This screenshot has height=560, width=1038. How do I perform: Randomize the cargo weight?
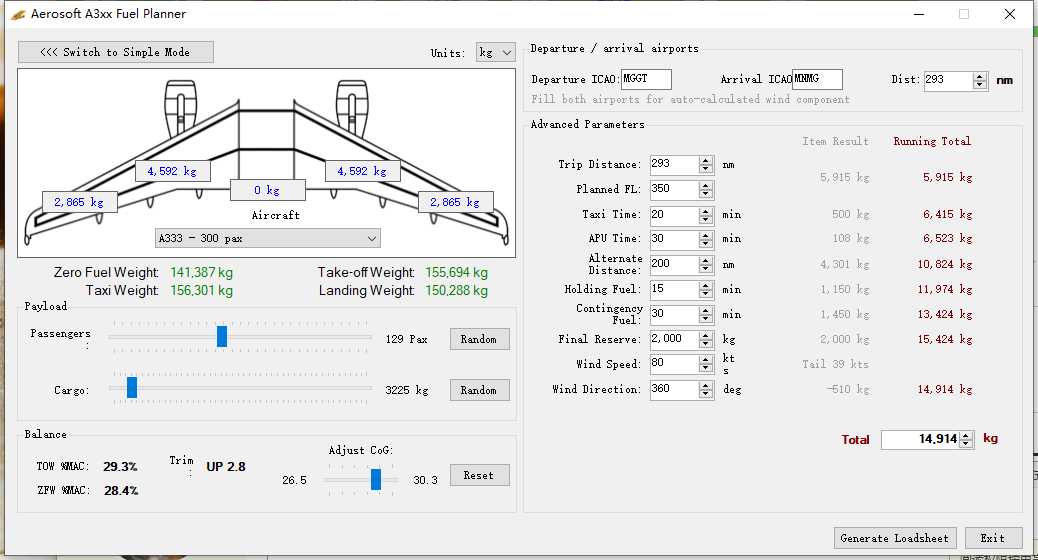(x=479, y=390)
